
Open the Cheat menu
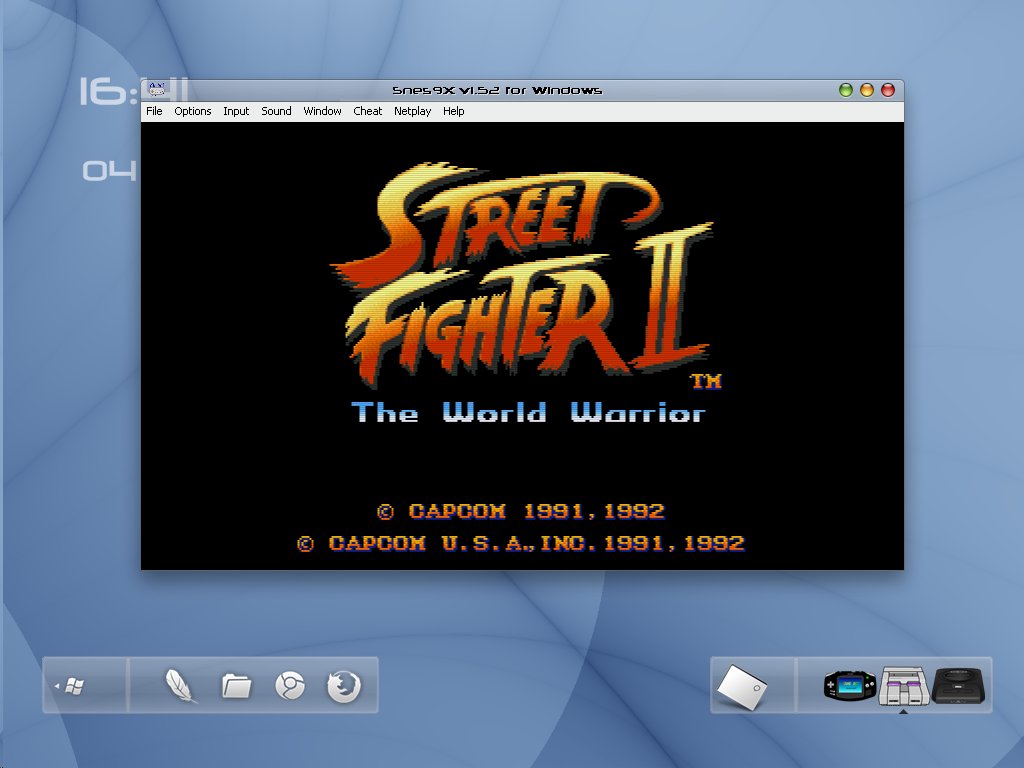[368, 111]
